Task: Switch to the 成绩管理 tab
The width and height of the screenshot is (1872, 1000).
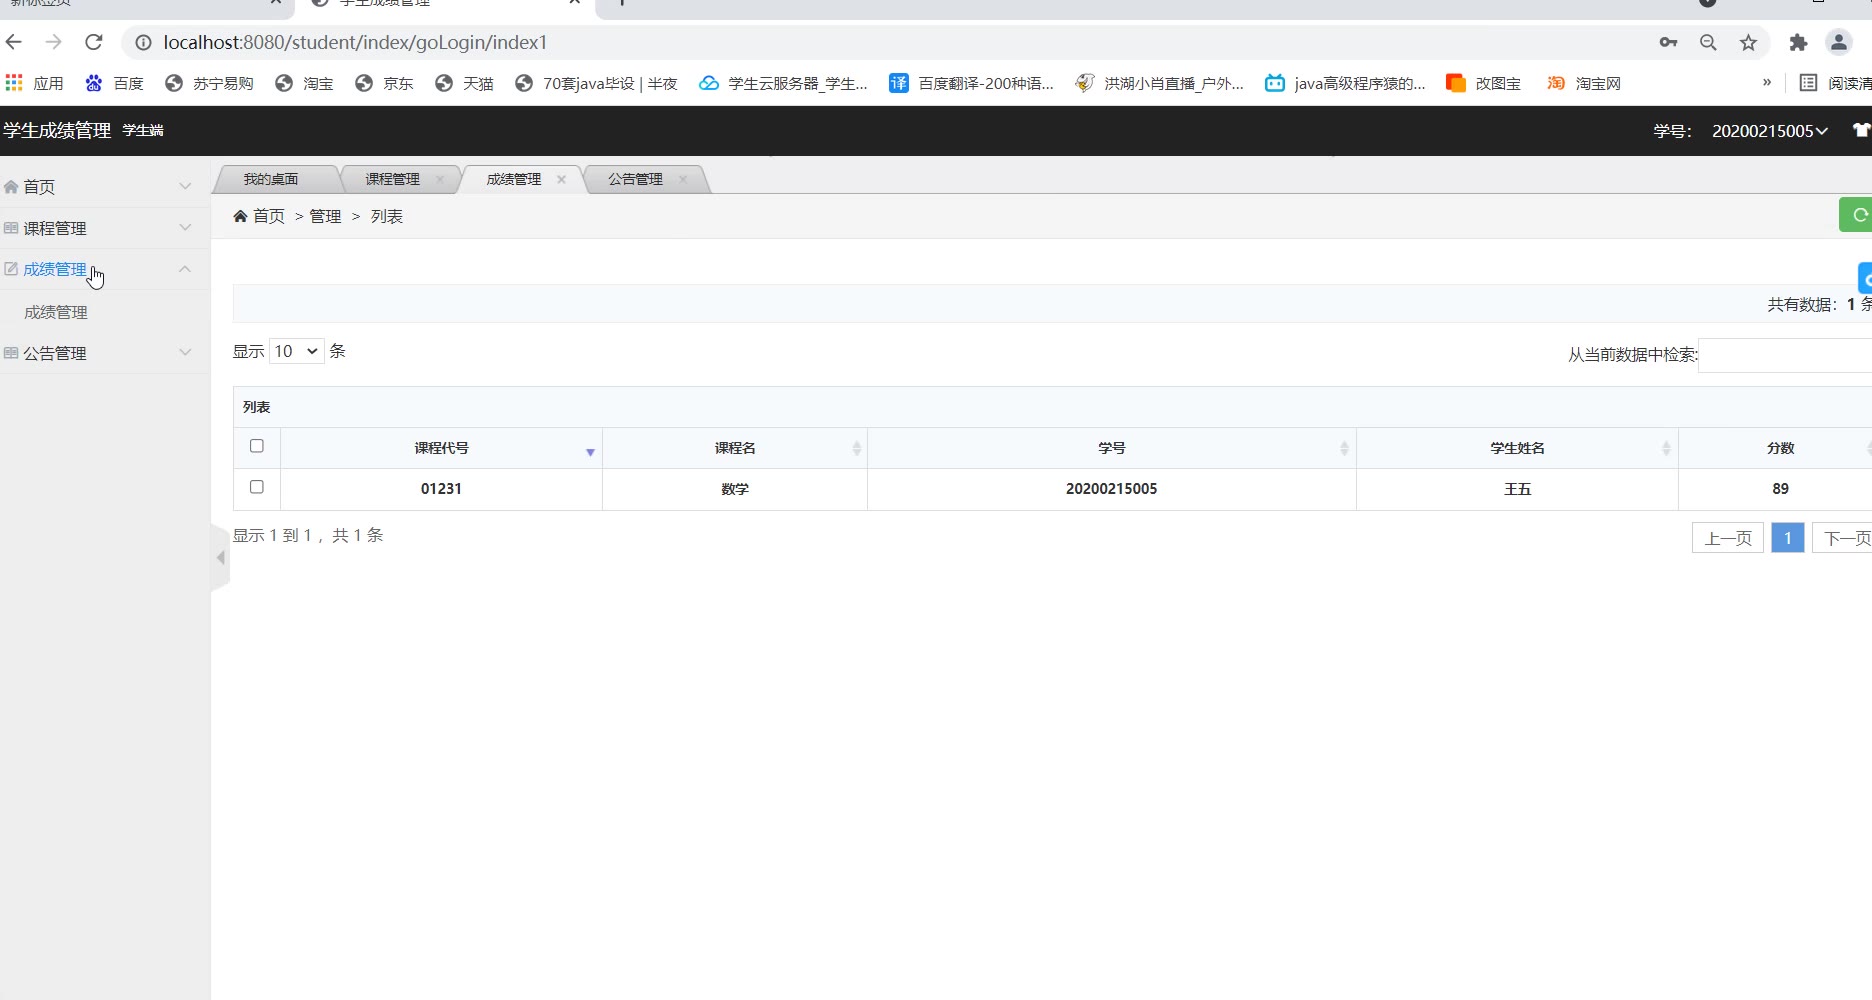Action: pyautogui.click(x=513, y=179)
